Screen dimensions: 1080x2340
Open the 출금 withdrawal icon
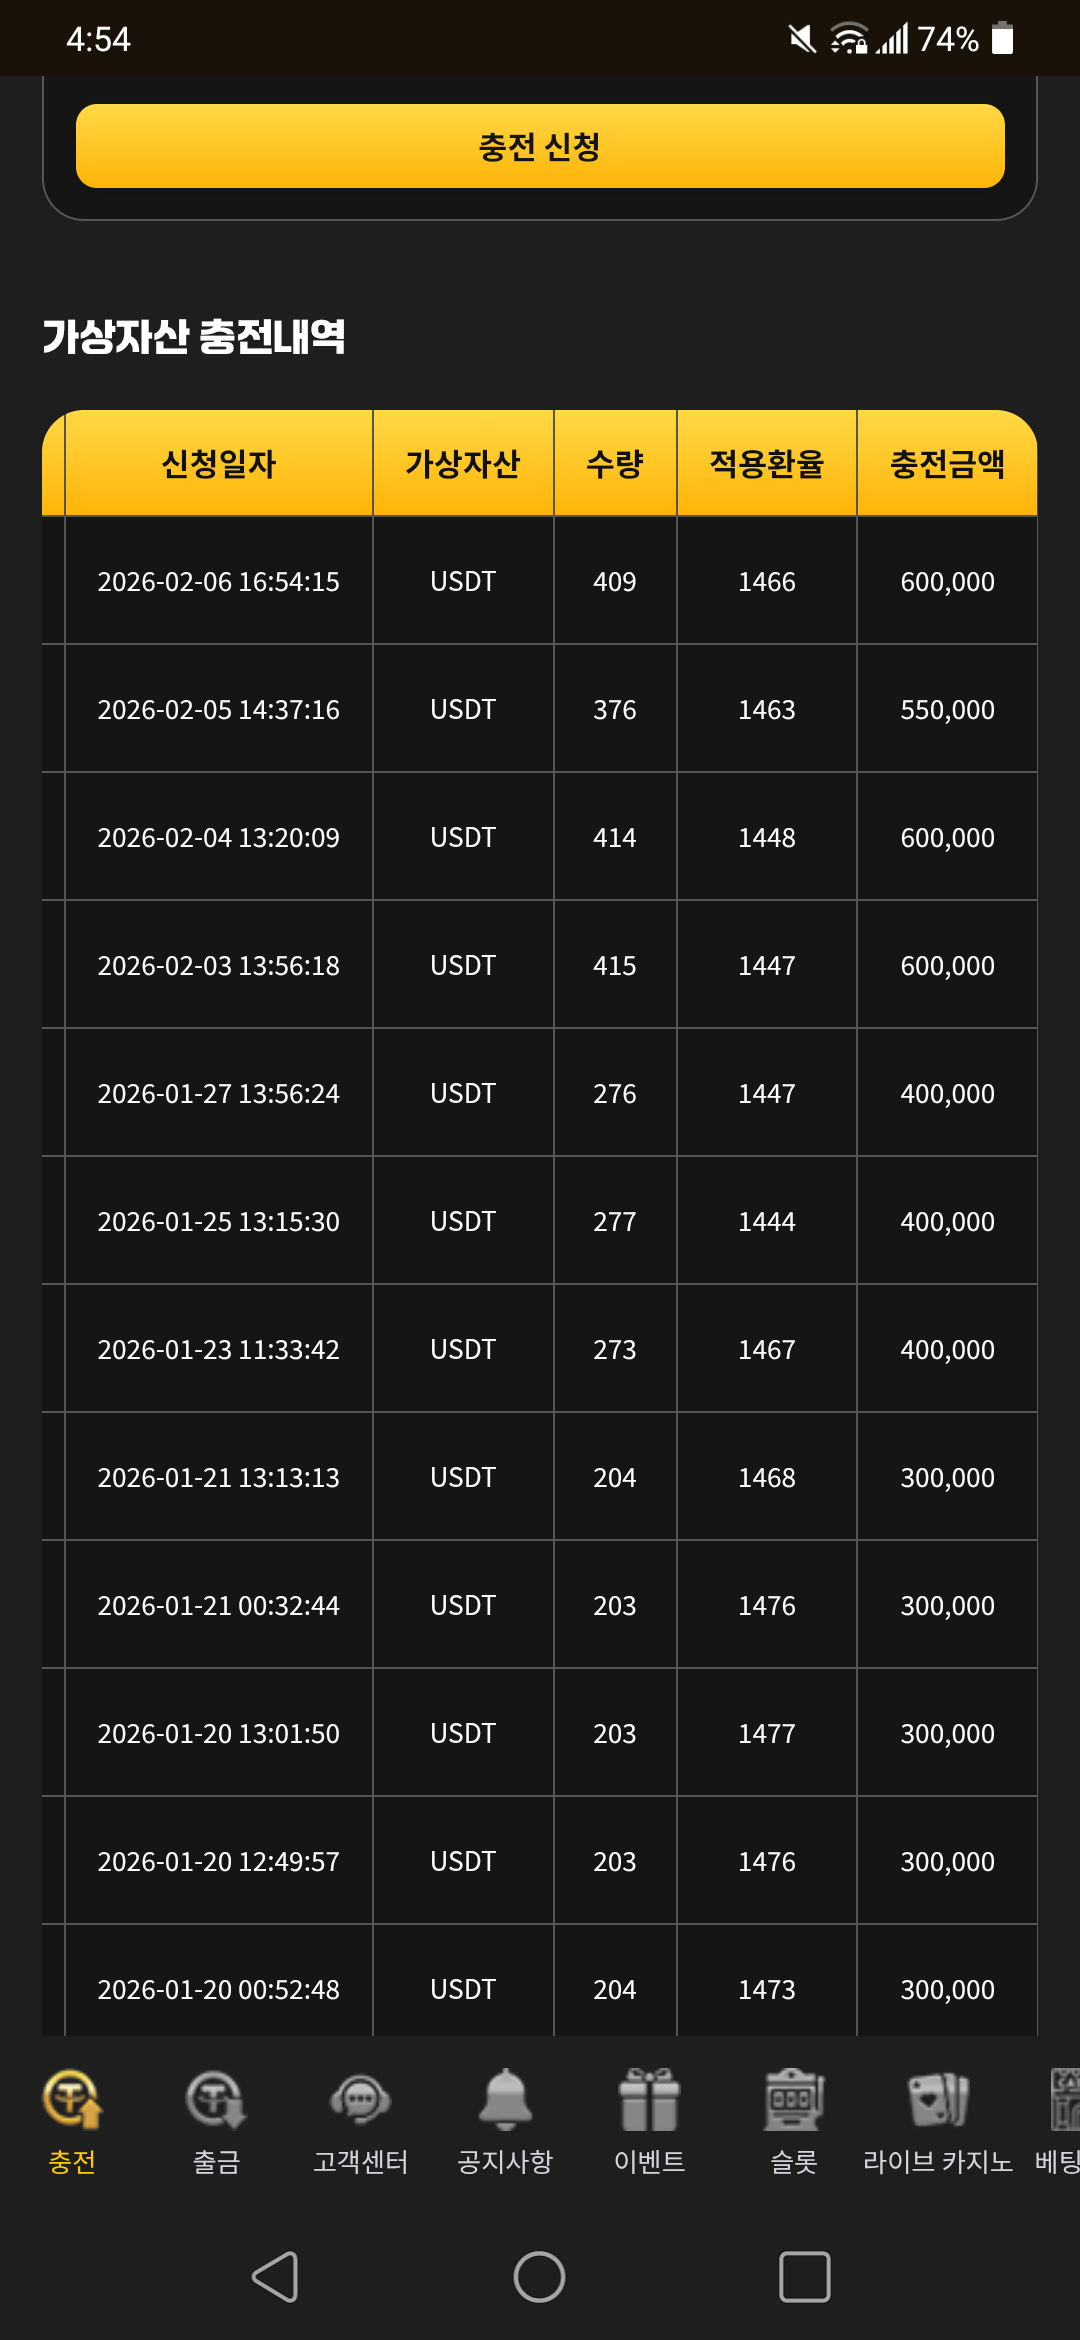coord(216,2098)
